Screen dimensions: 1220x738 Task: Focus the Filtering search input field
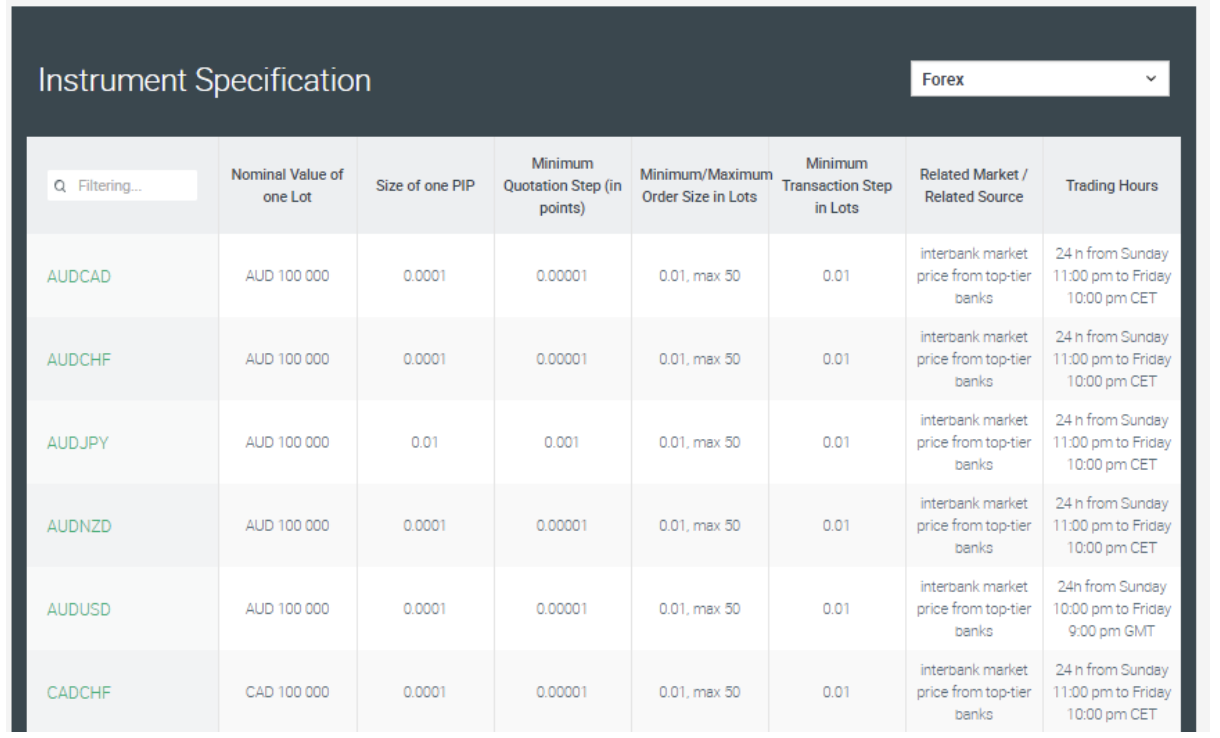tap(130, 186)
